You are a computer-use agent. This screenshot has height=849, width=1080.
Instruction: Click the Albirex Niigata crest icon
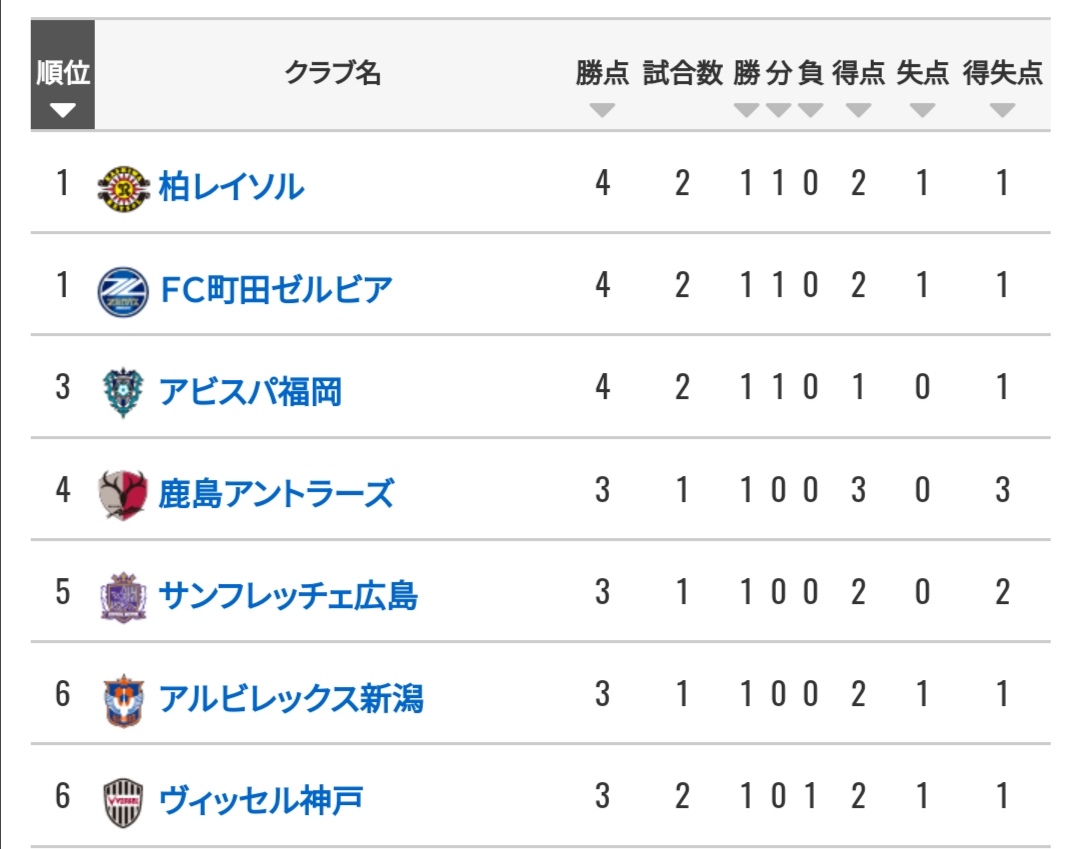pyautogui.click(x=123, y=700)
